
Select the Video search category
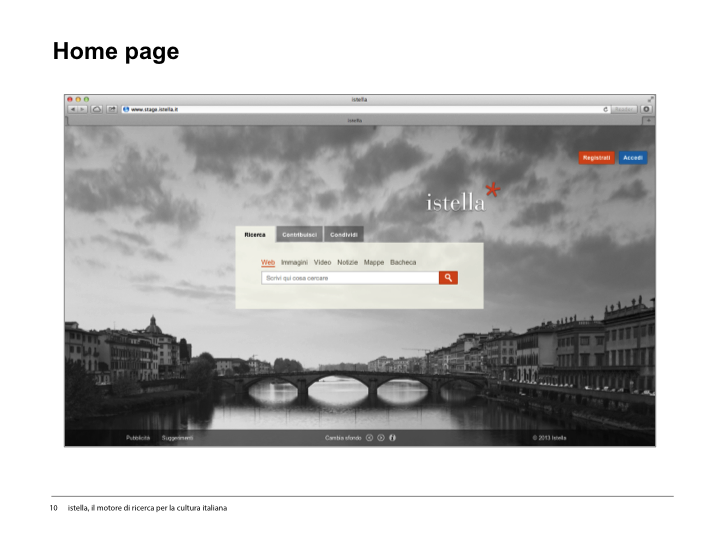pyautogui.click(x=322, y=262)
